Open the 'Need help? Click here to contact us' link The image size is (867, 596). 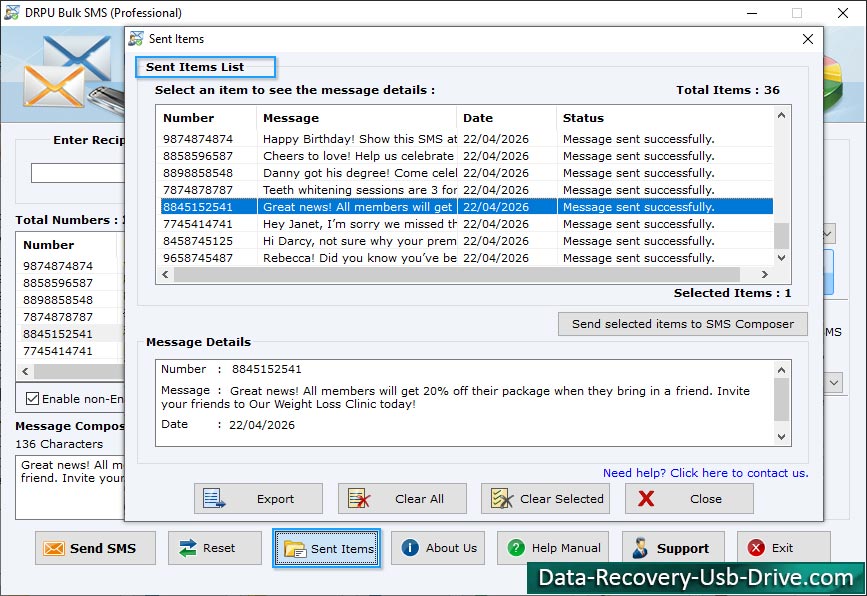(x=706, y=473)
